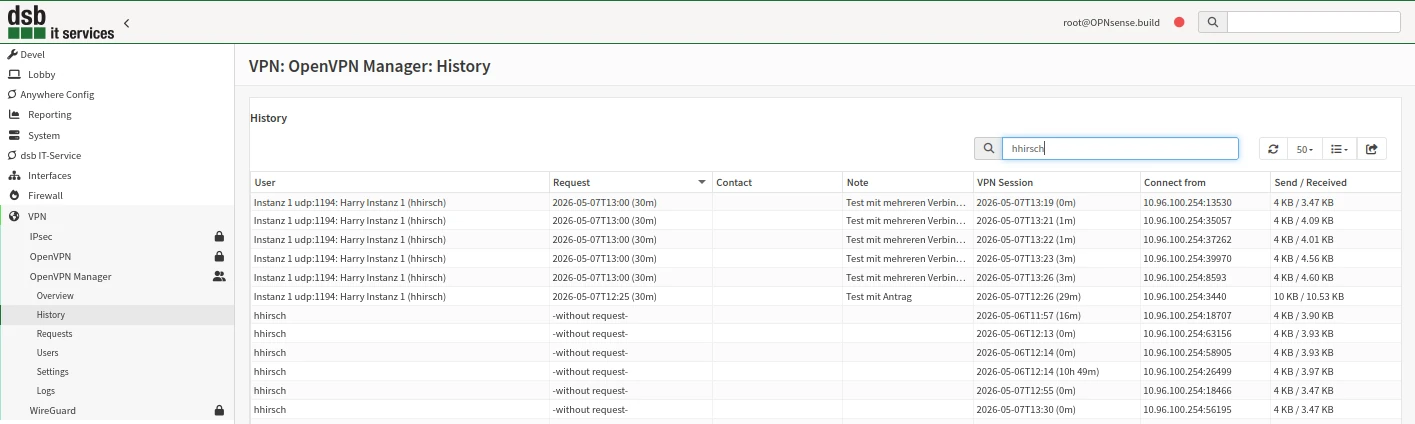Refresh the history table
1415x424 pixels.
tap(1273, 149)
